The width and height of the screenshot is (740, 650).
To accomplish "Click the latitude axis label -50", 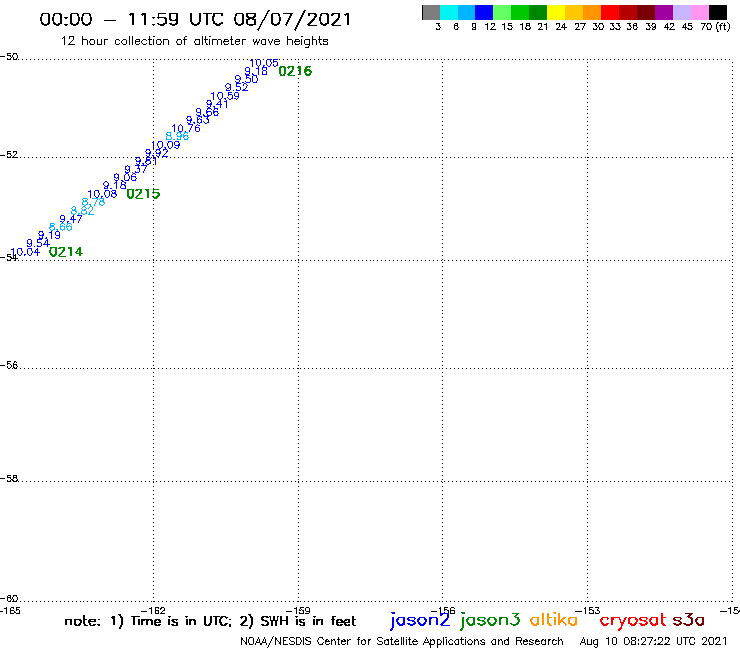I will coord(9,57).
